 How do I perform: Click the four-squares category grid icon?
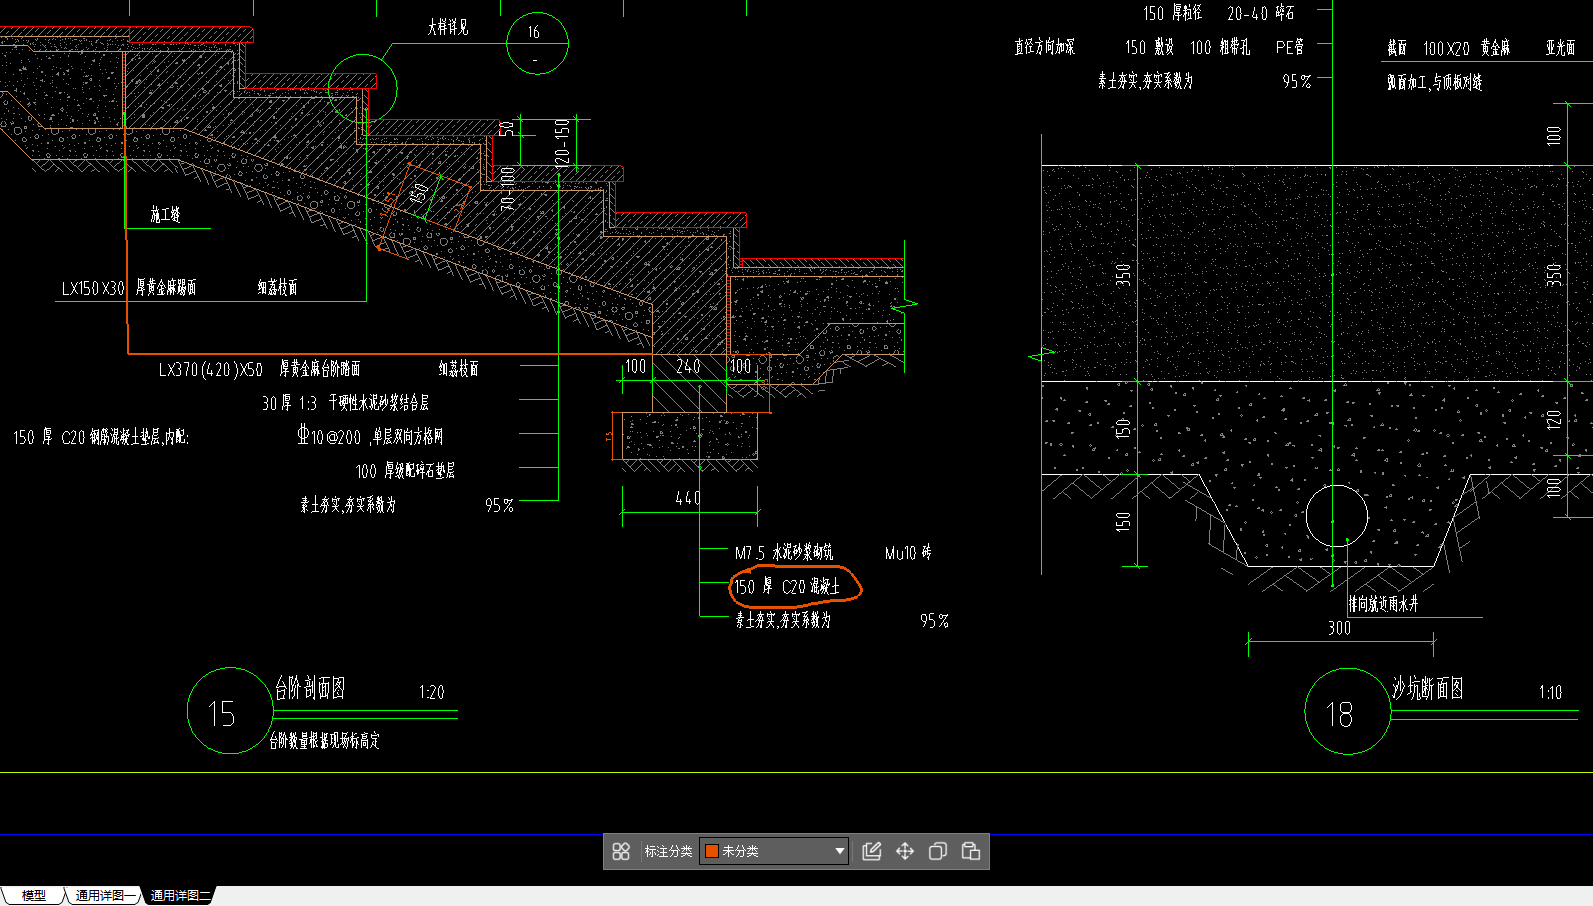coord(621,851)
